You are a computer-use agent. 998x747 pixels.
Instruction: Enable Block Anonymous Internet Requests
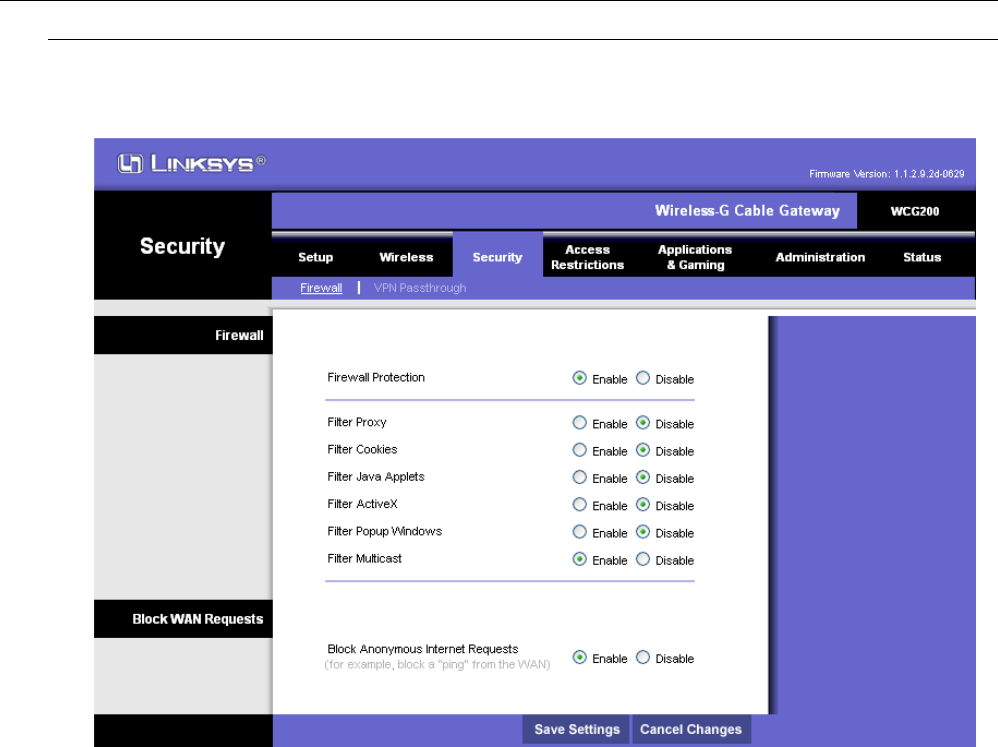click(579, 657)
